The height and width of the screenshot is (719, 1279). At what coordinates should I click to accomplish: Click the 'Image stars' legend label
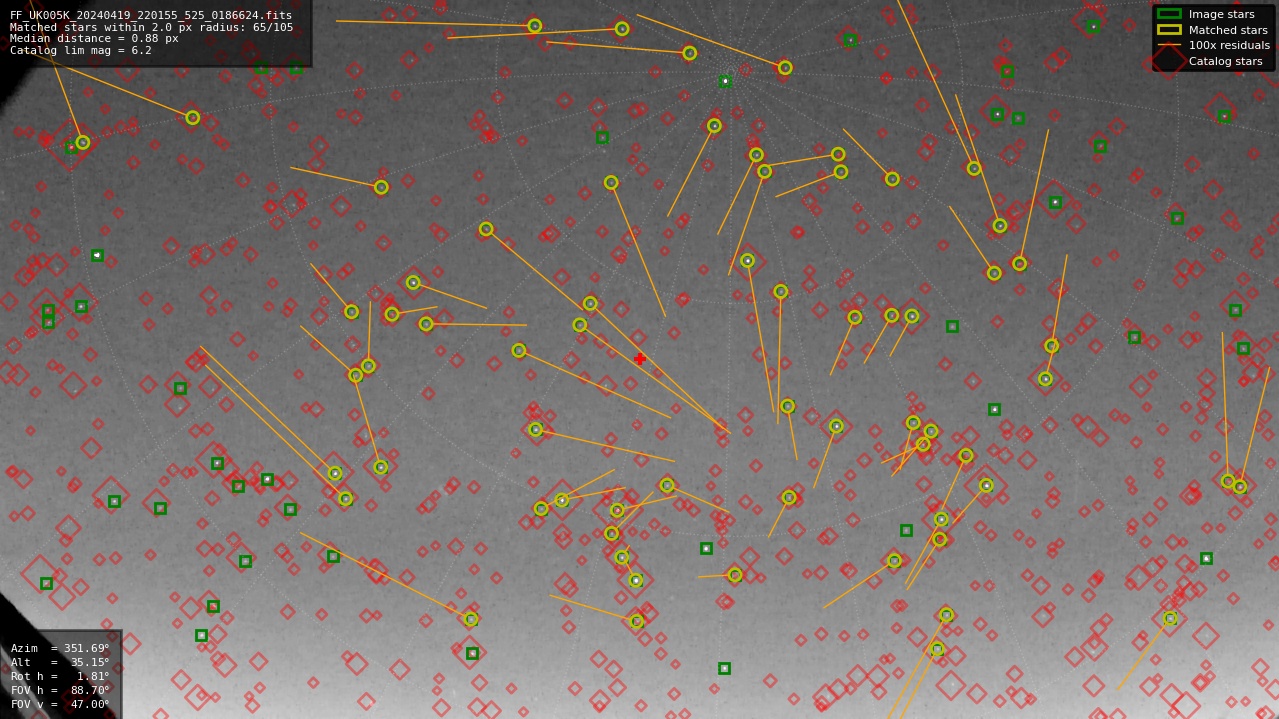pos(1221,14)
